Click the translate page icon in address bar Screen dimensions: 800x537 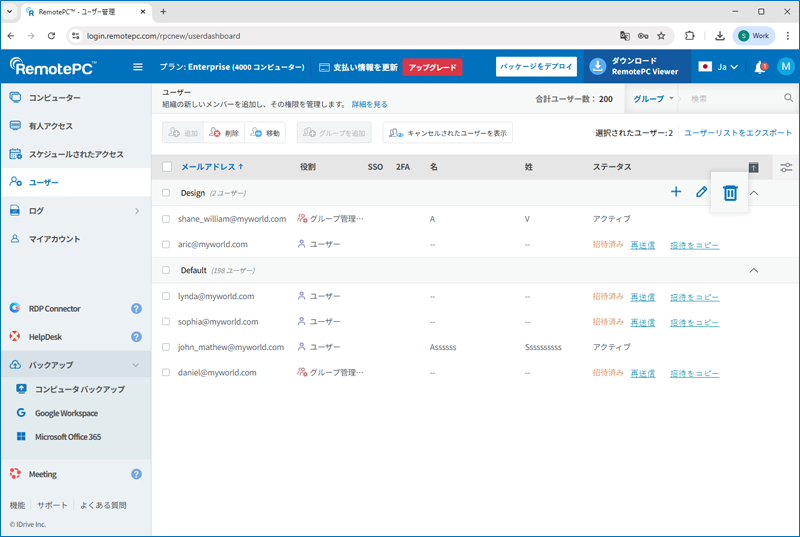(624, 36)
